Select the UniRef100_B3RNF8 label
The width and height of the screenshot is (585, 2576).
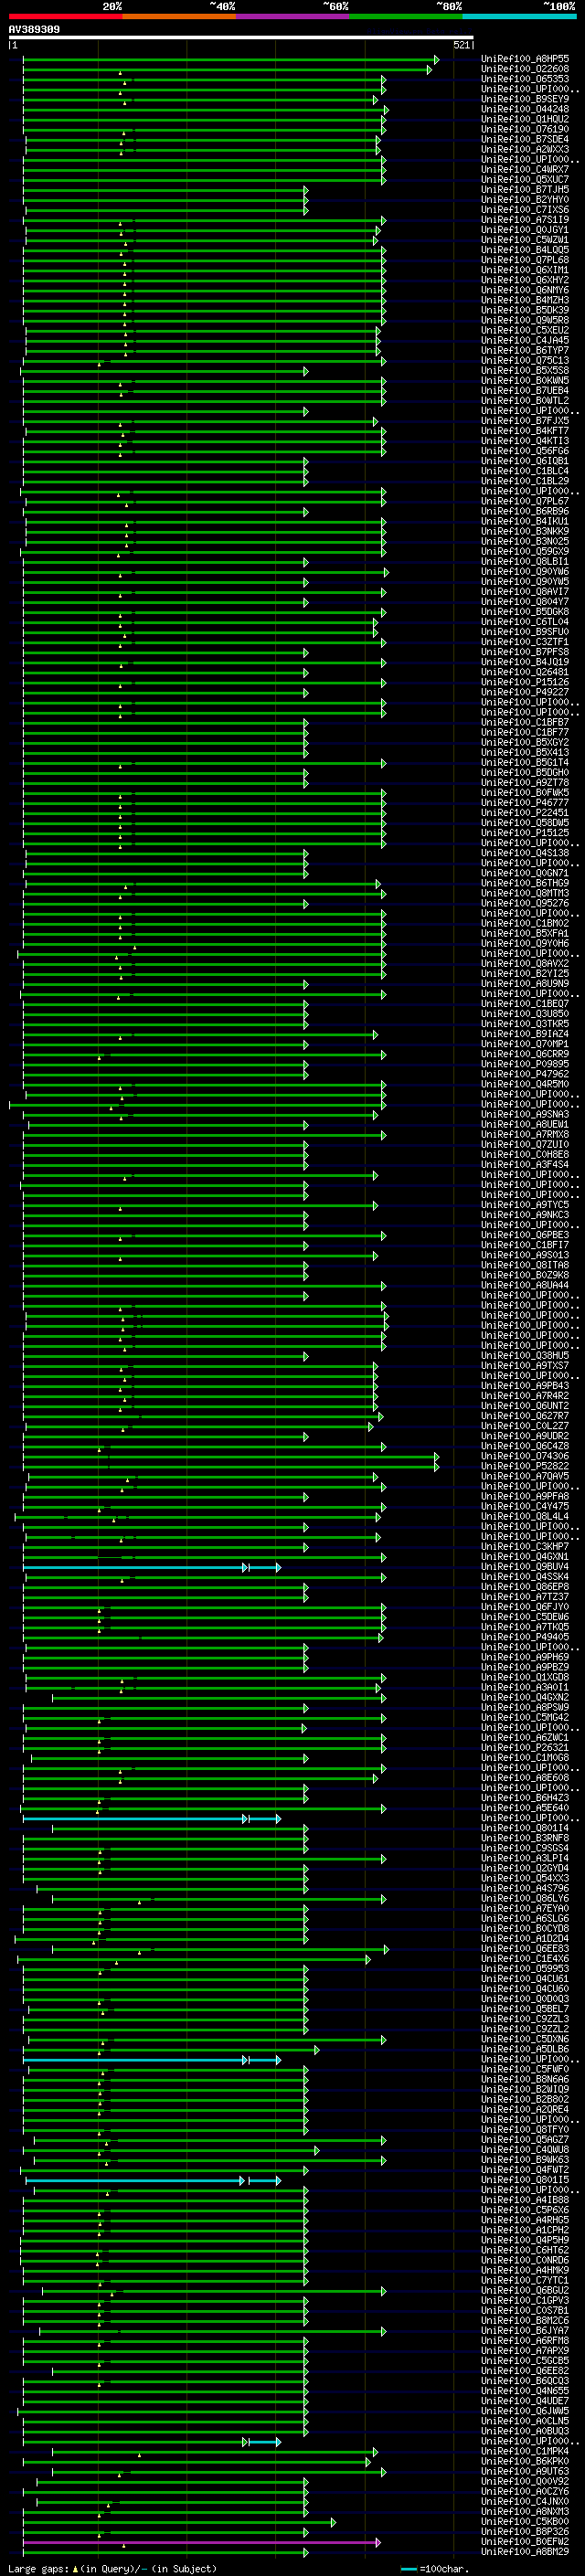click(524, 1837)
